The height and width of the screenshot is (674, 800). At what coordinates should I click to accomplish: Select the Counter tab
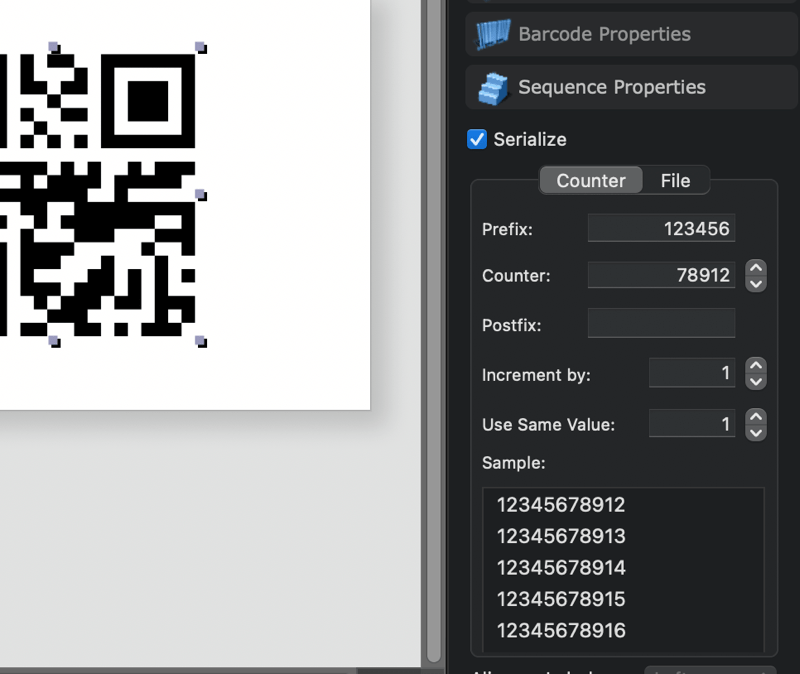point(590,180)
